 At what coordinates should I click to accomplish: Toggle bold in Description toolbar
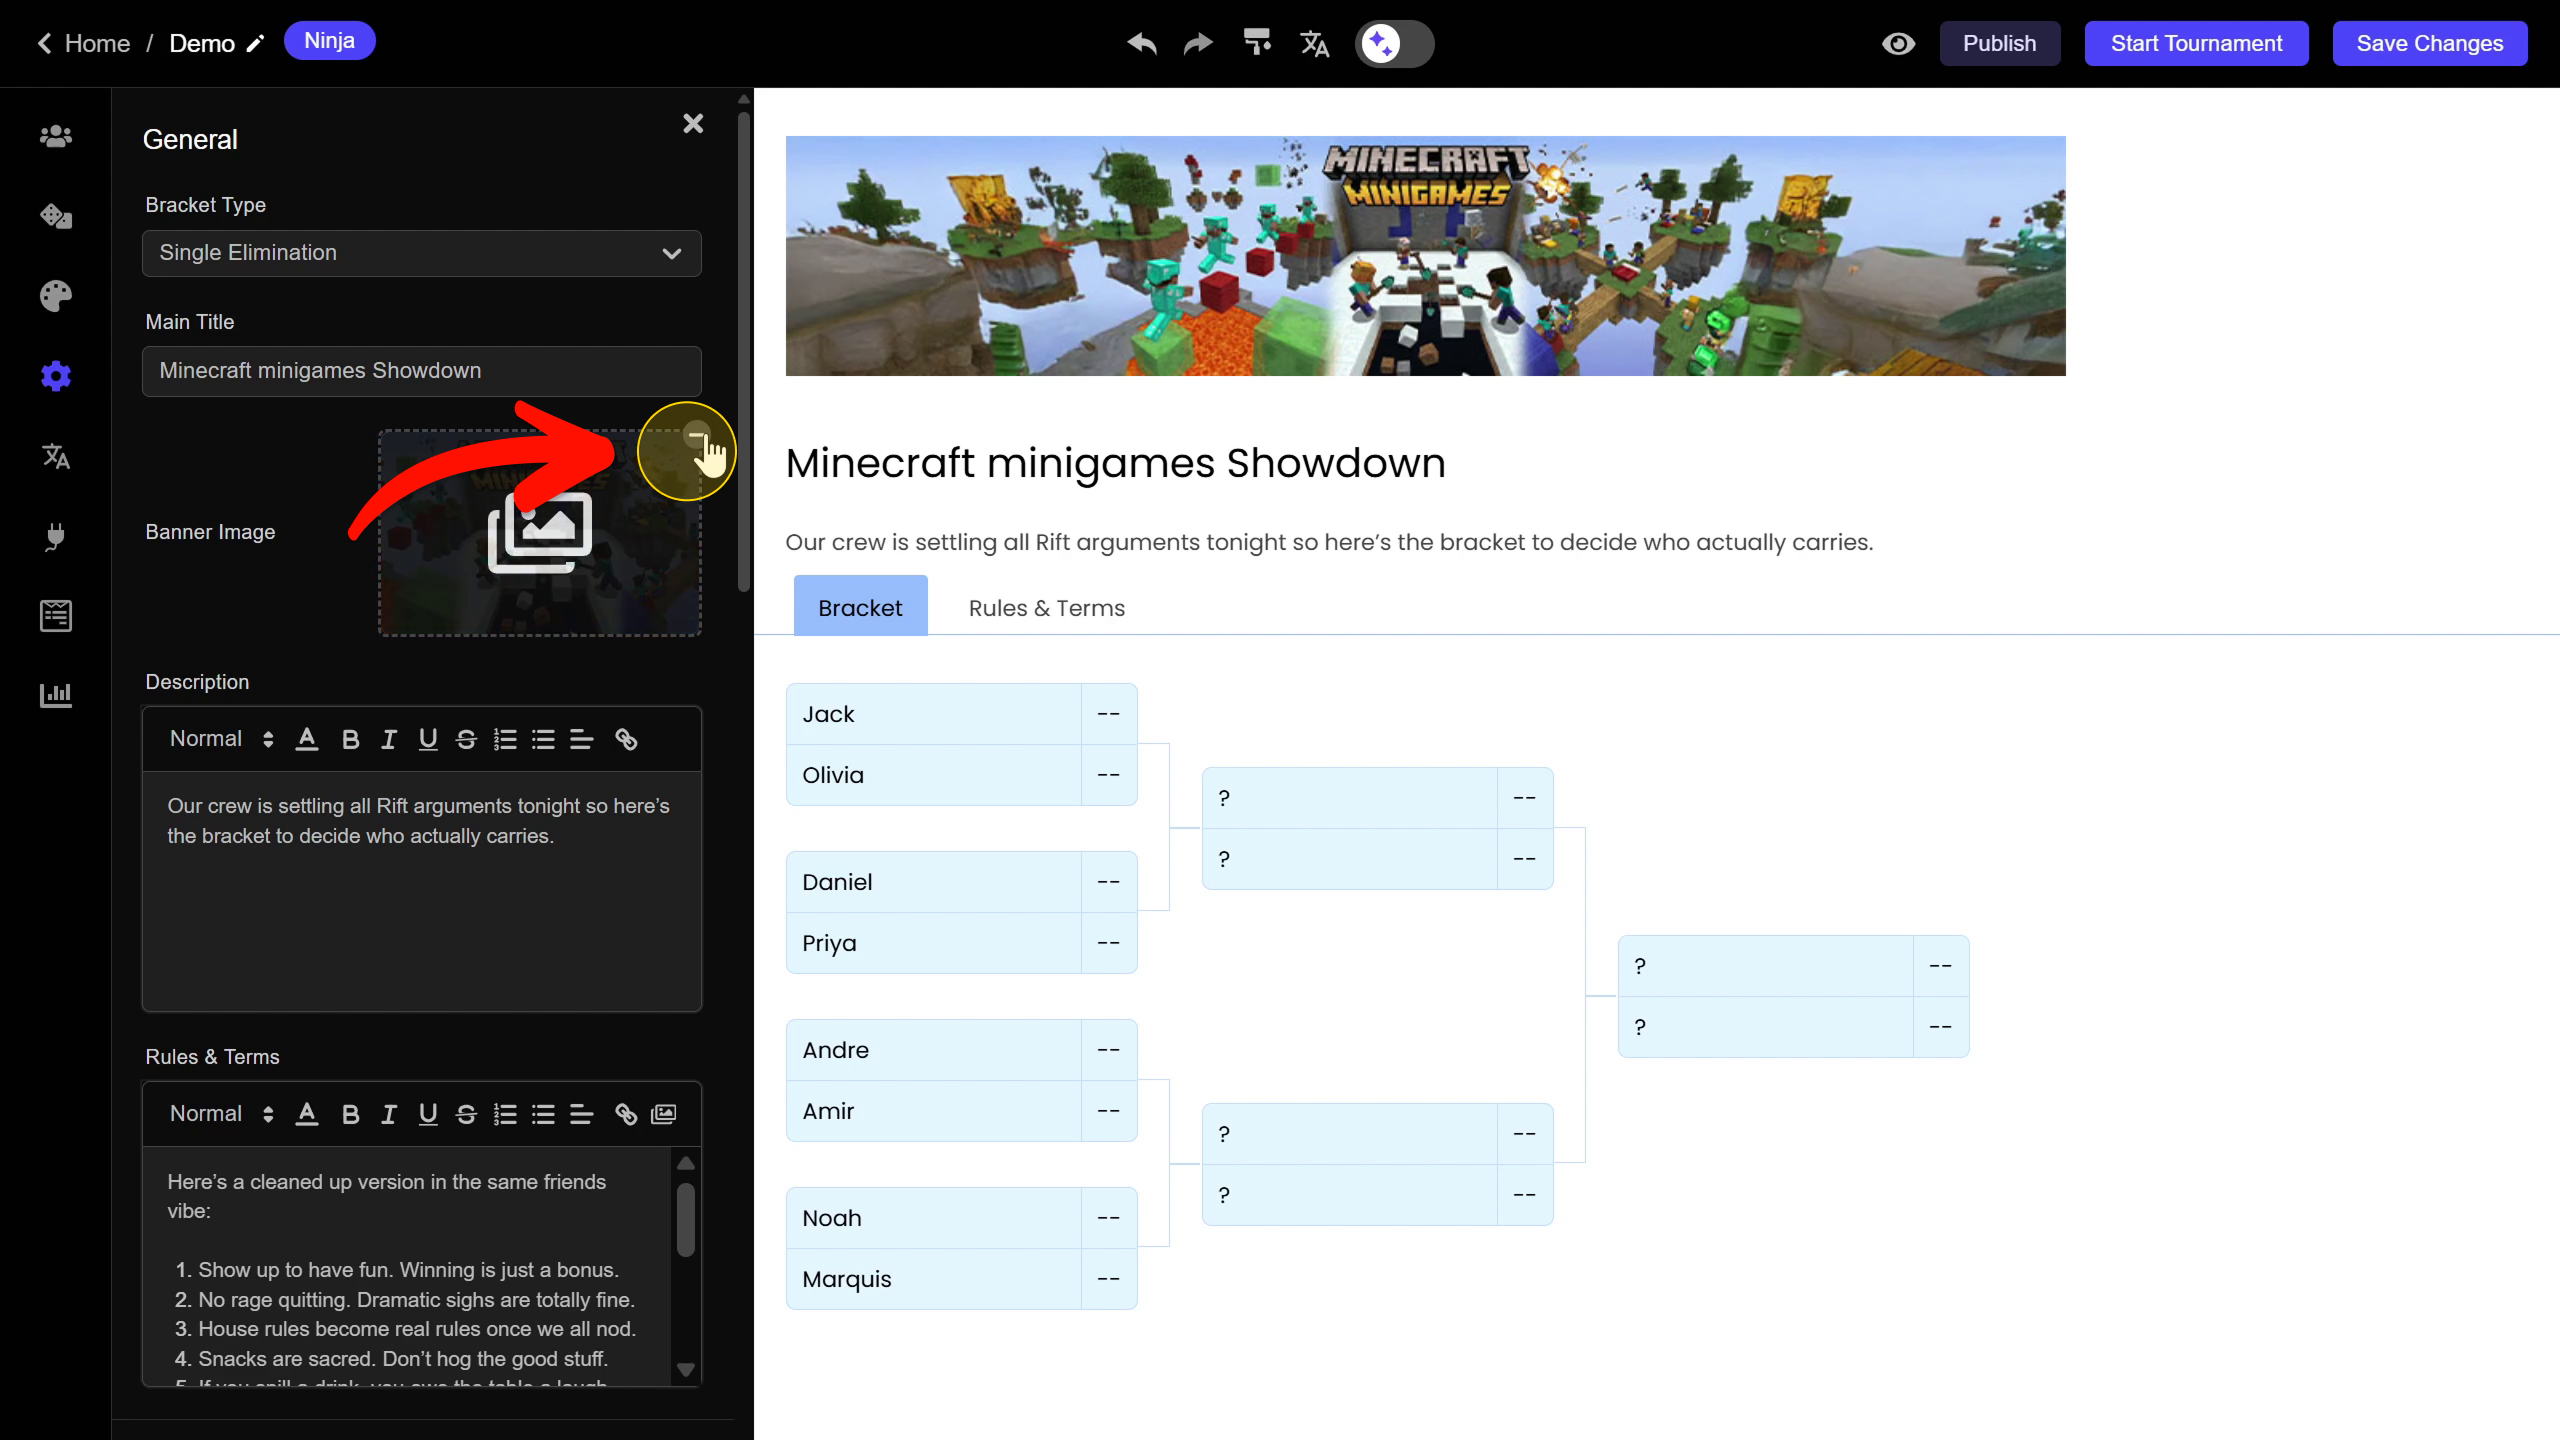pos(350,739)
